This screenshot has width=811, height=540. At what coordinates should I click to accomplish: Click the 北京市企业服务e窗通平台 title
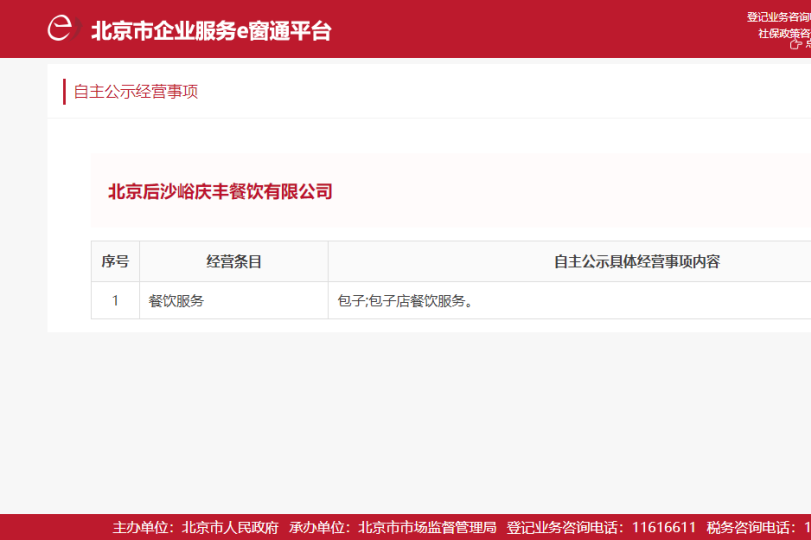click(x=211, y=30)
